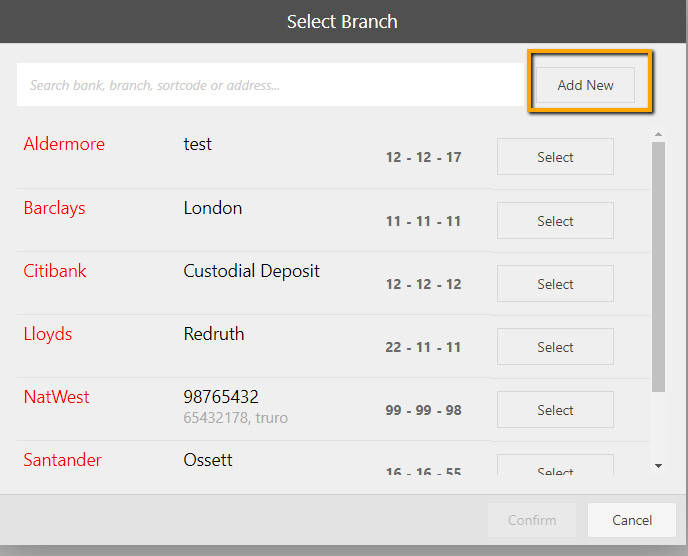The height and width of the screenshot is (556, 688).
Task: Click the Select Branch dialog title
Action: (342, 22)
